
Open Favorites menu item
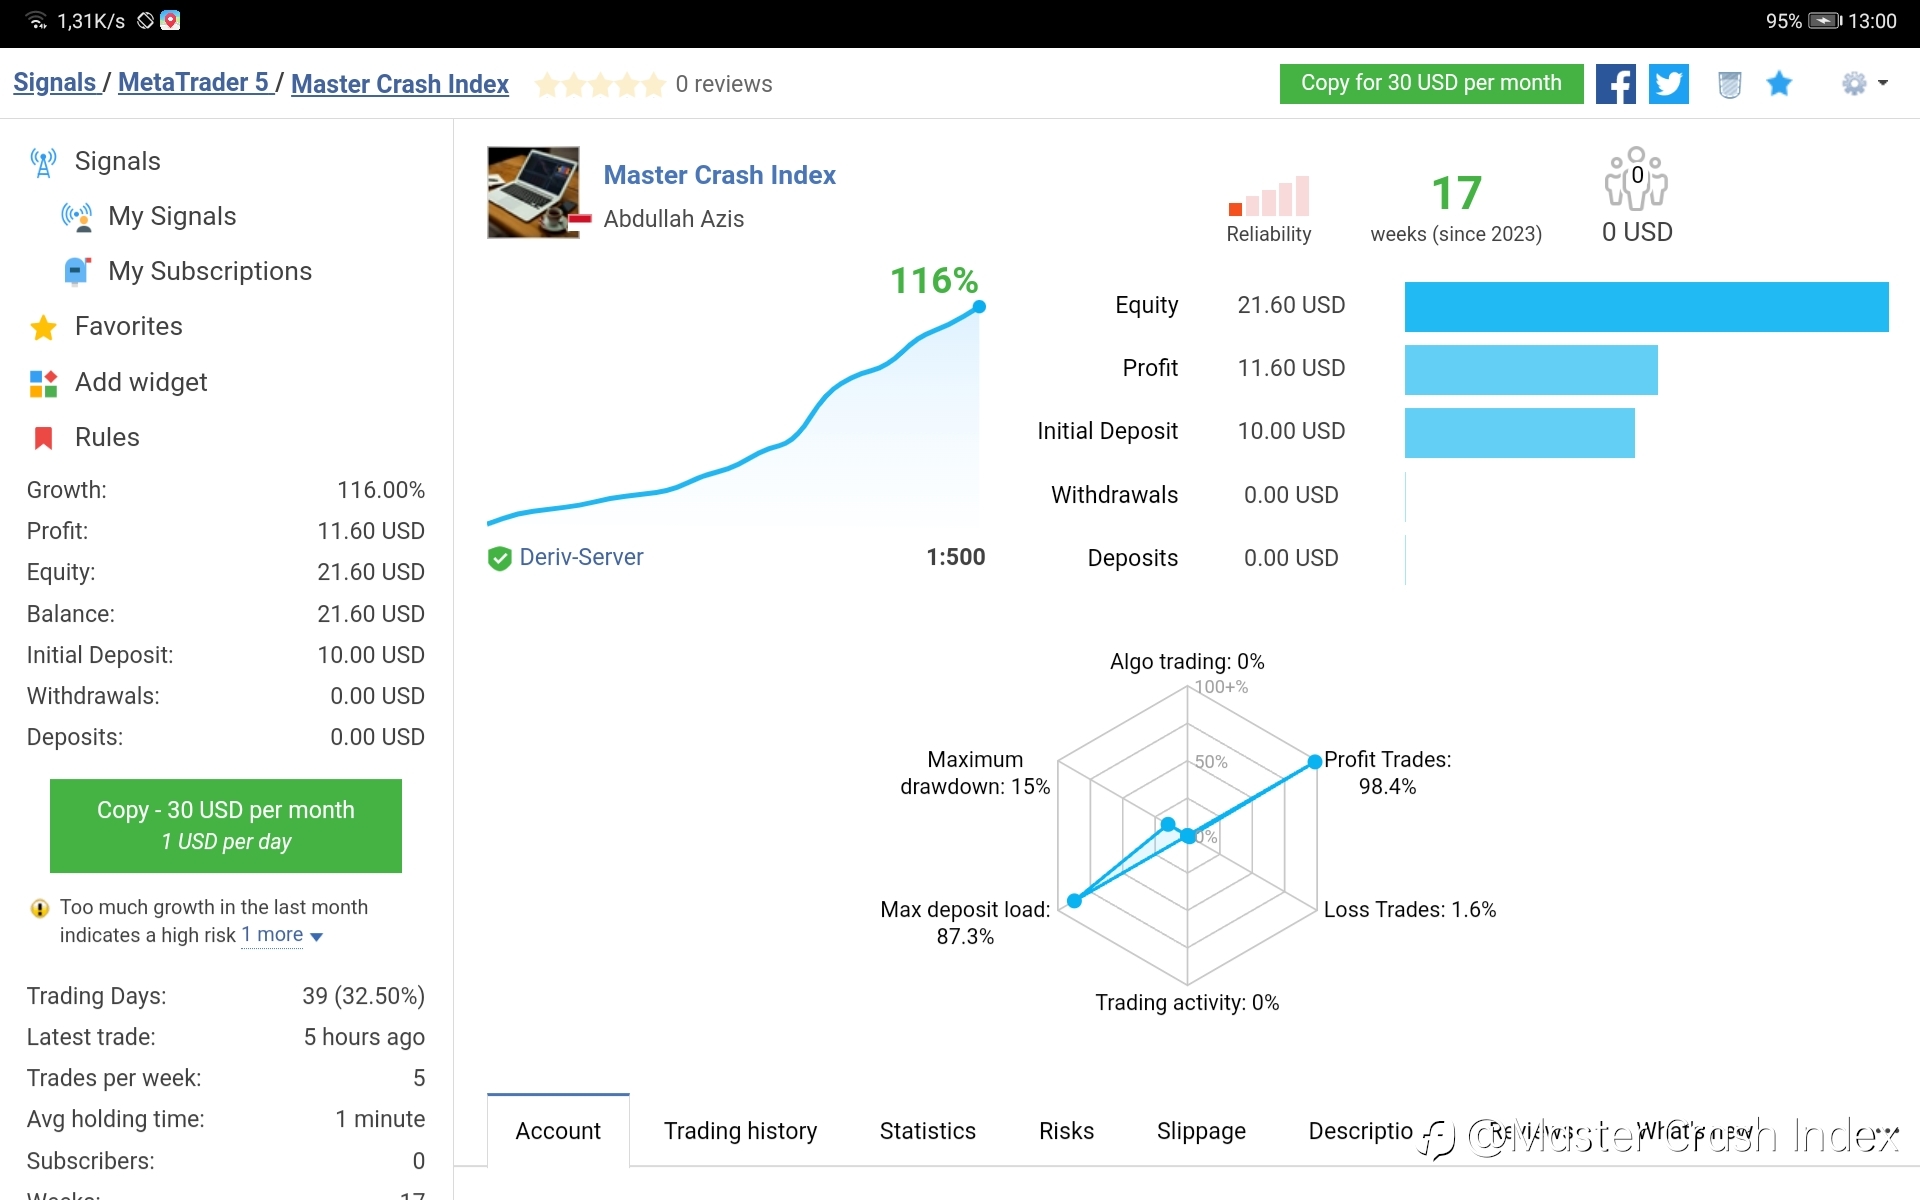(129, 326)
